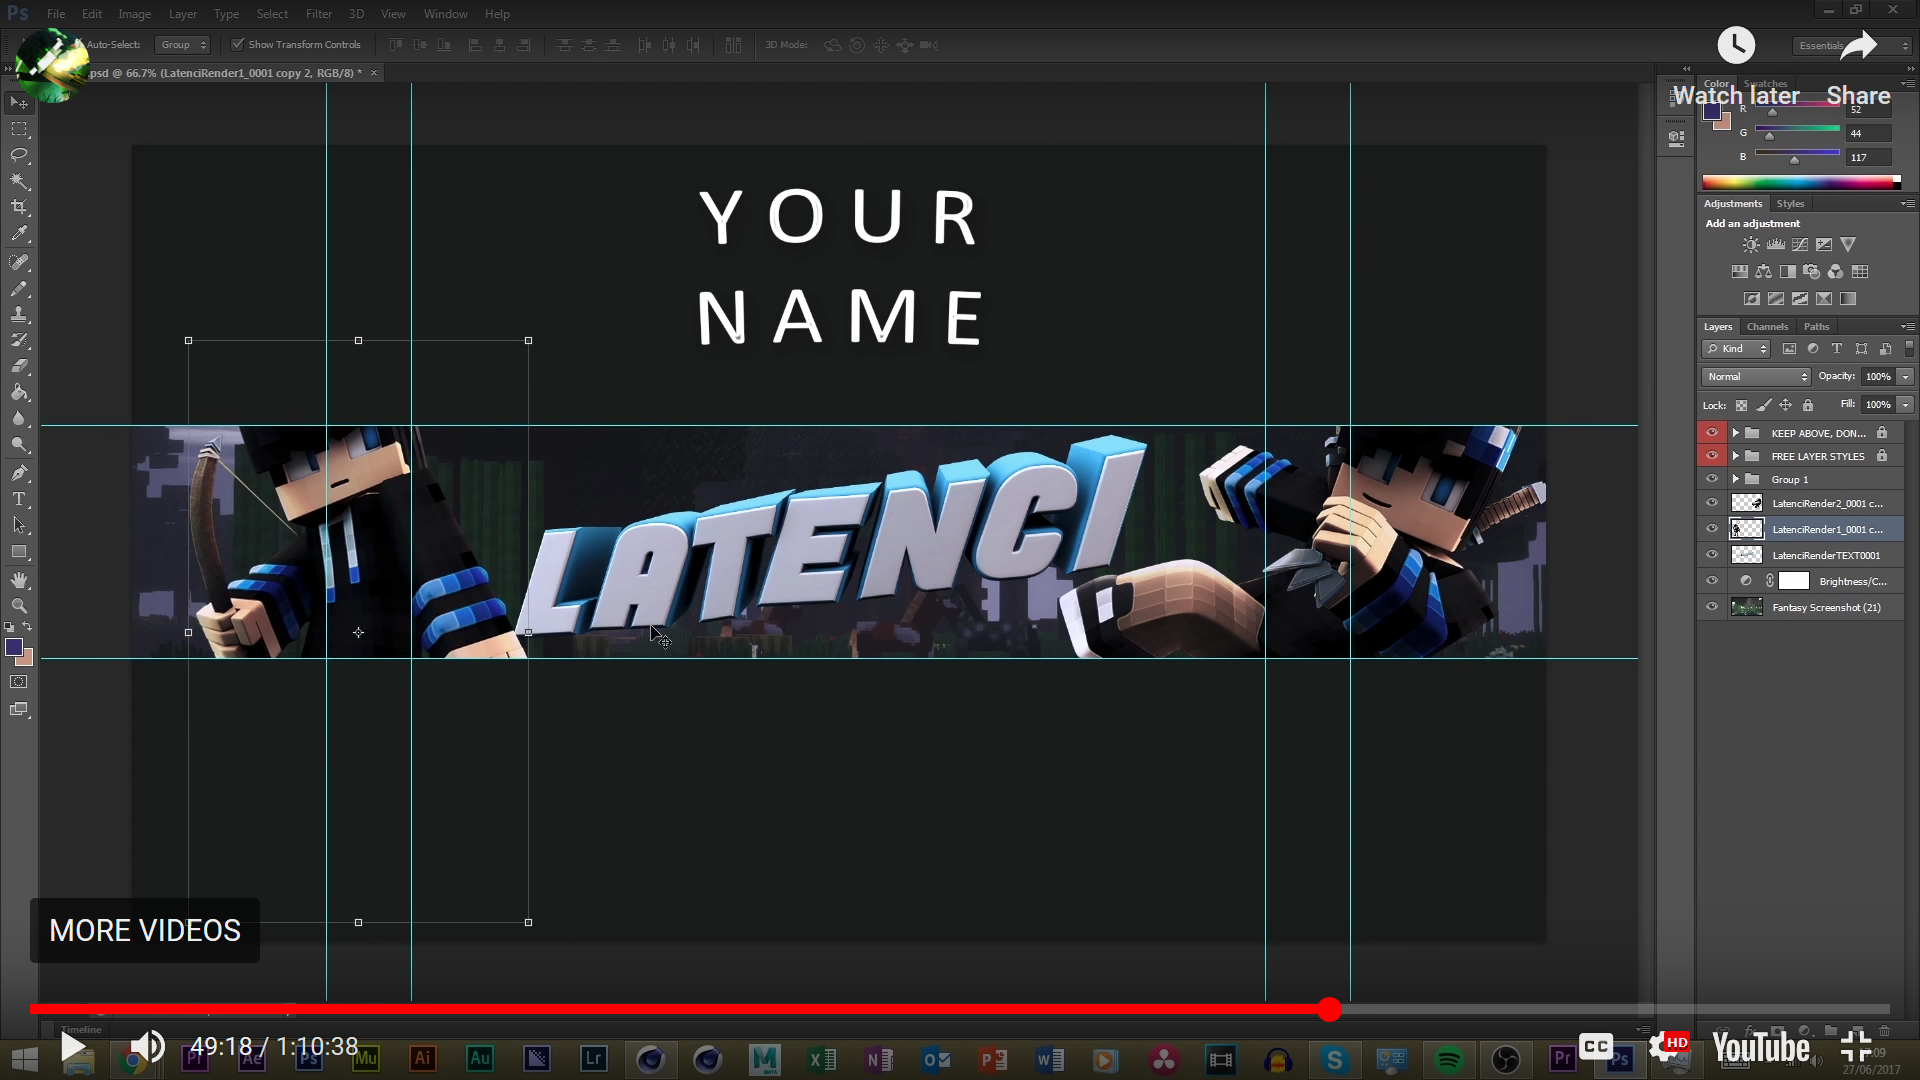The width and height of the screenshot is (1920, 1080).
Task: Expand the KEEP ABOVE, DON... group
Action: point(1736,433)
